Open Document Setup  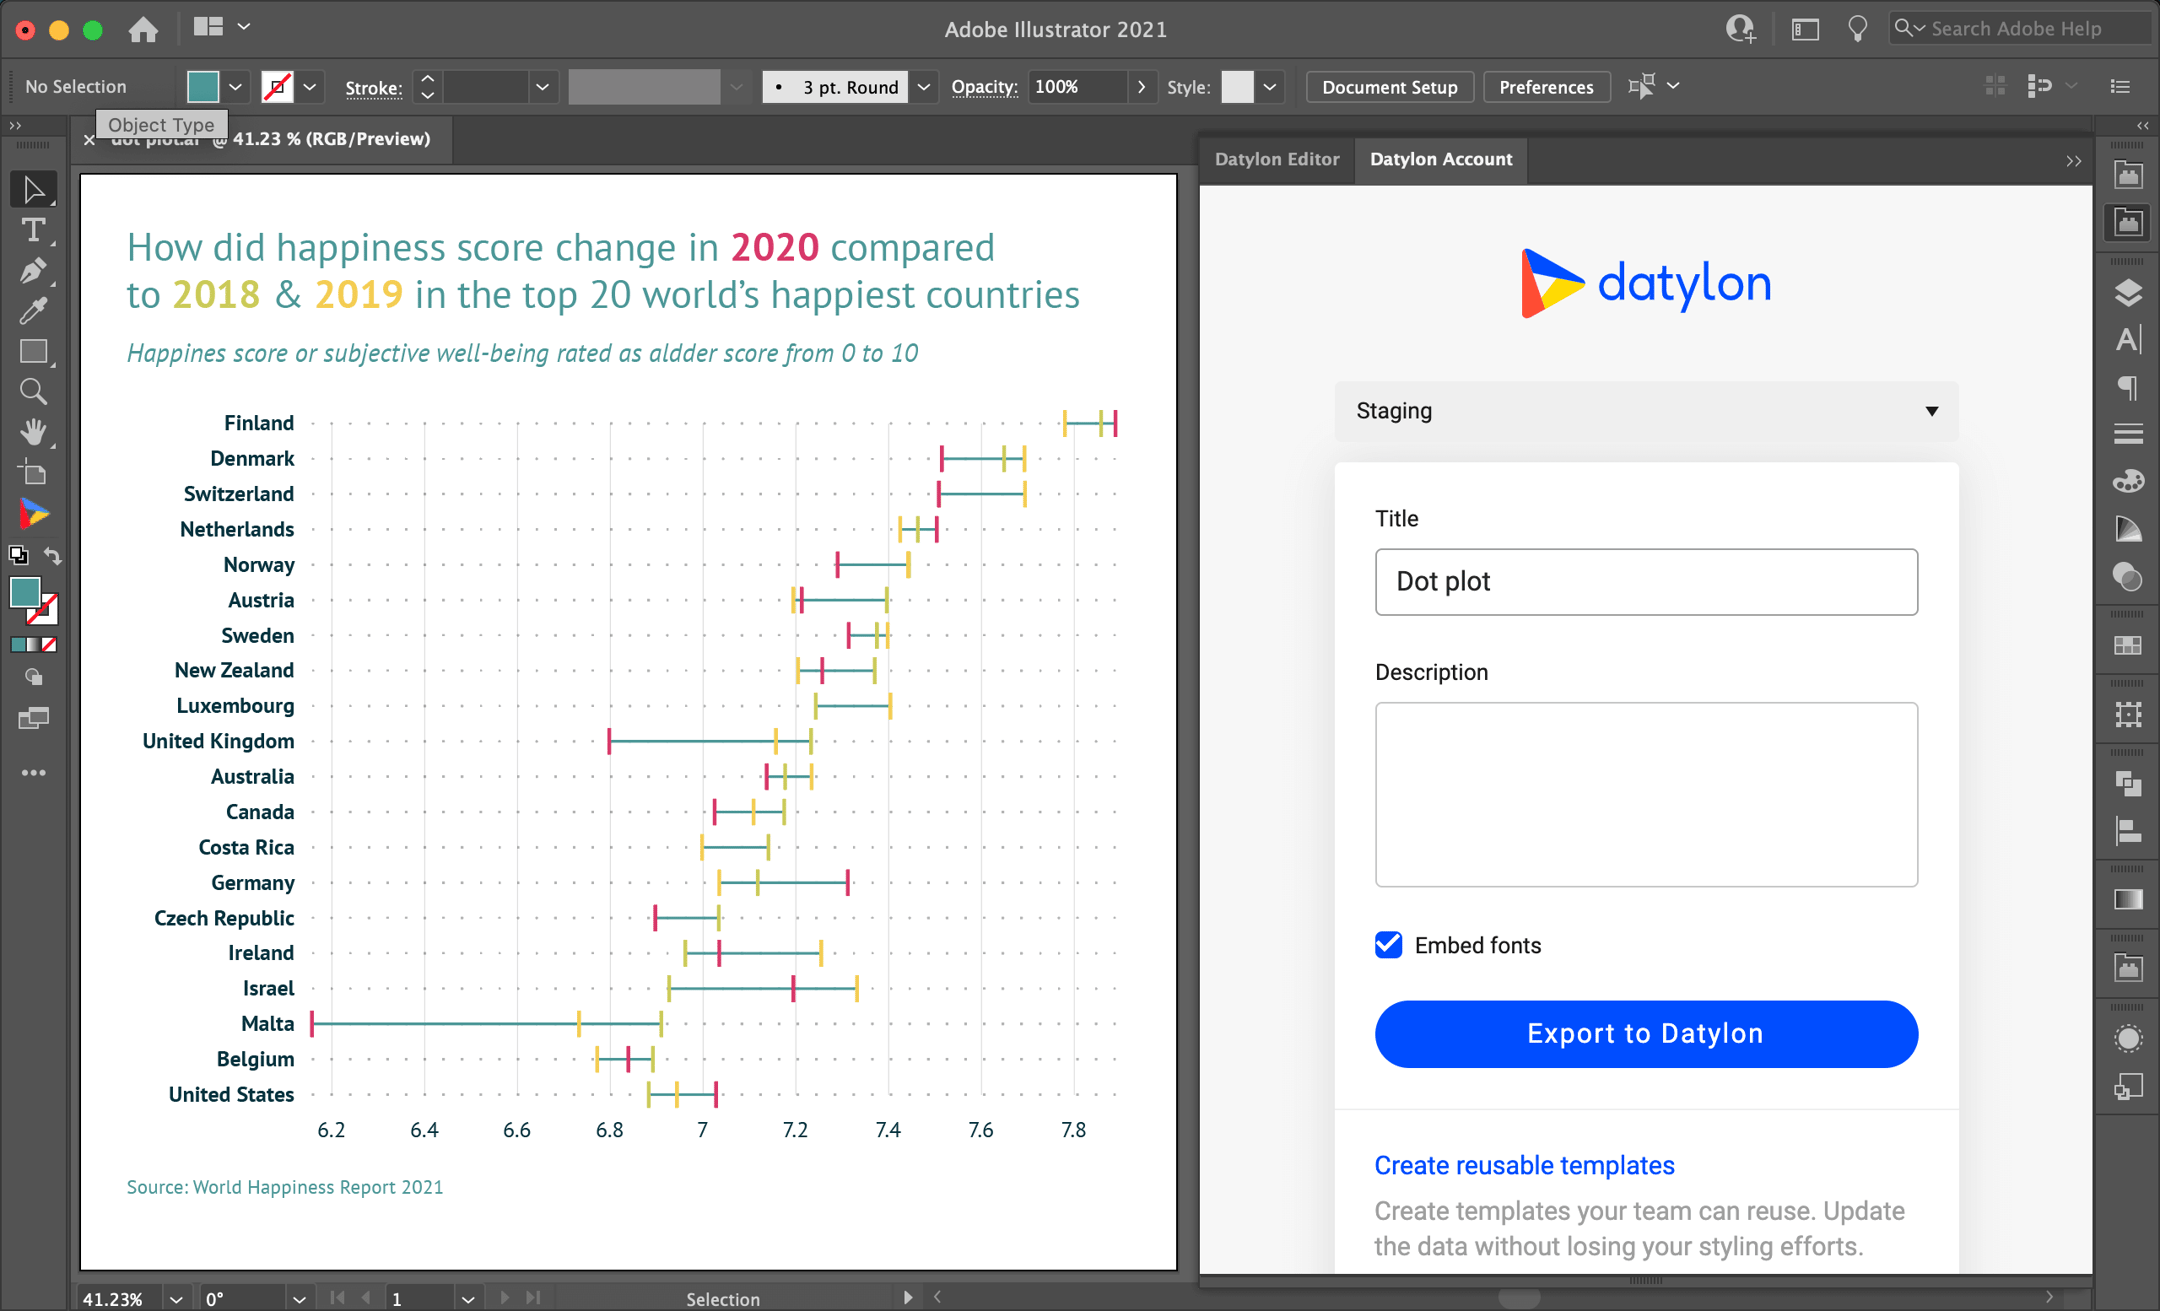tap(1388, 87)
